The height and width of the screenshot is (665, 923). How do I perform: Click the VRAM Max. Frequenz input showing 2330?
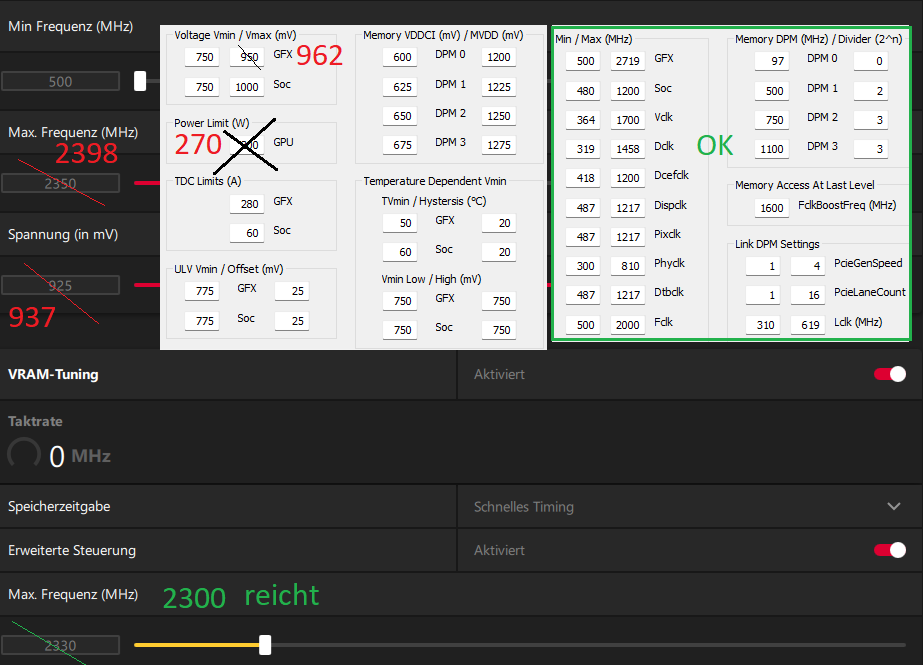[x=61, y=645]
